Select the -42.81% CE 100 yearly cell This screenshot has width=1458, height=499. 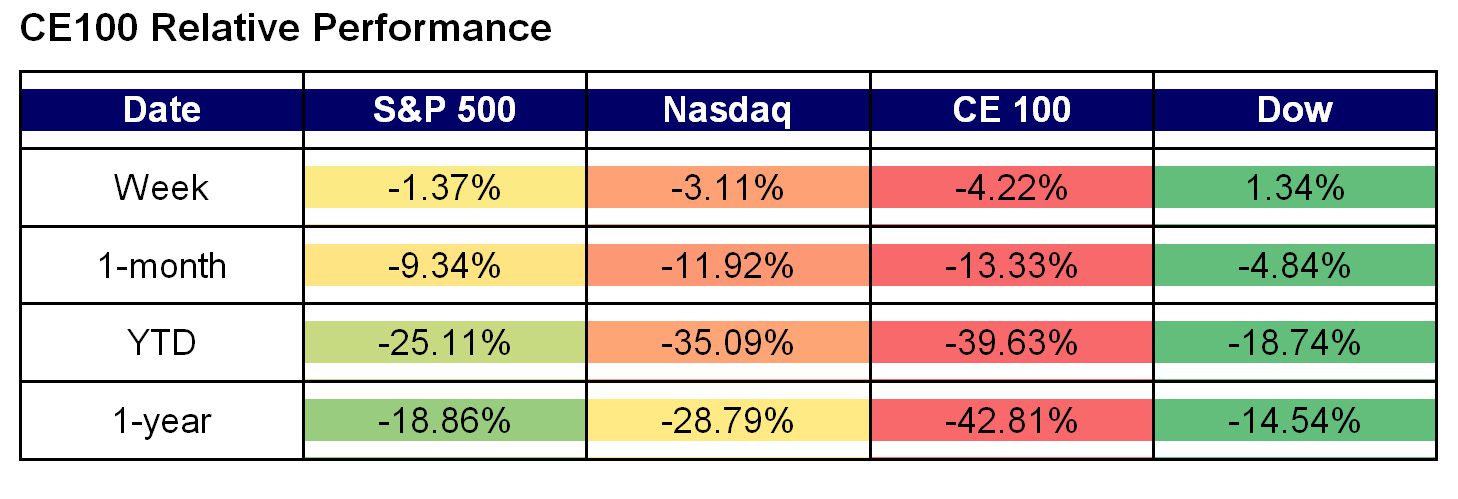tap(1011, 421)
